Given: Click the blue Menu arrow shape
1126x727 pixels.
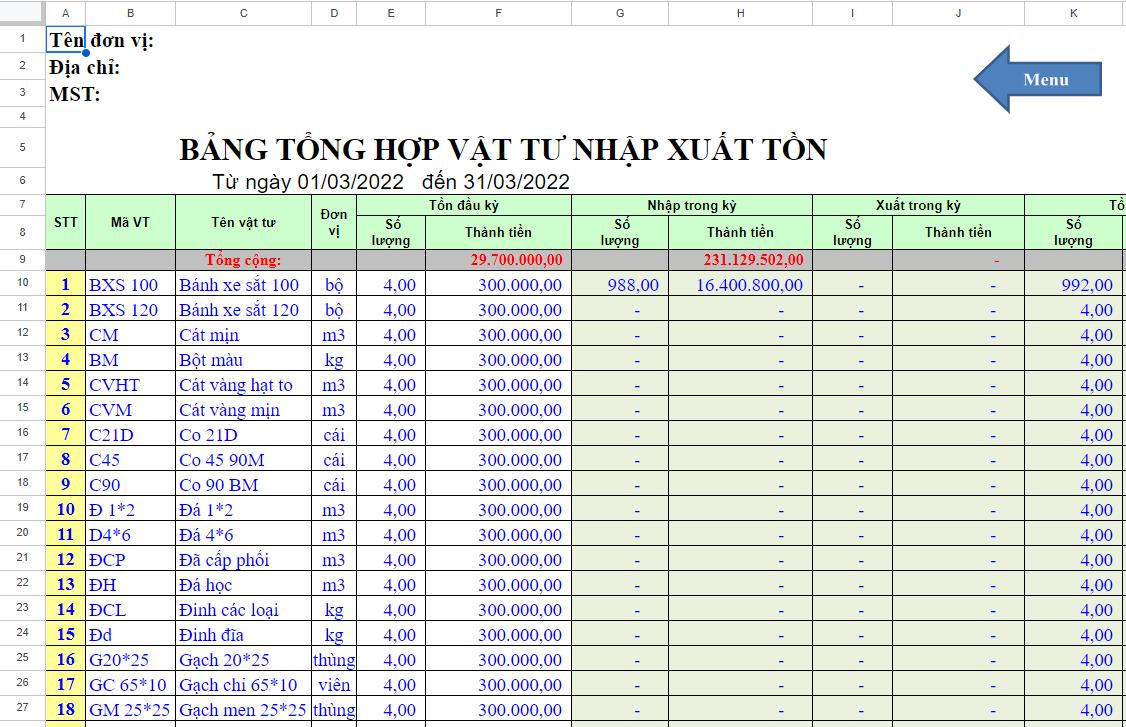Looking at the screenshot, I should tap(1040, 79).
